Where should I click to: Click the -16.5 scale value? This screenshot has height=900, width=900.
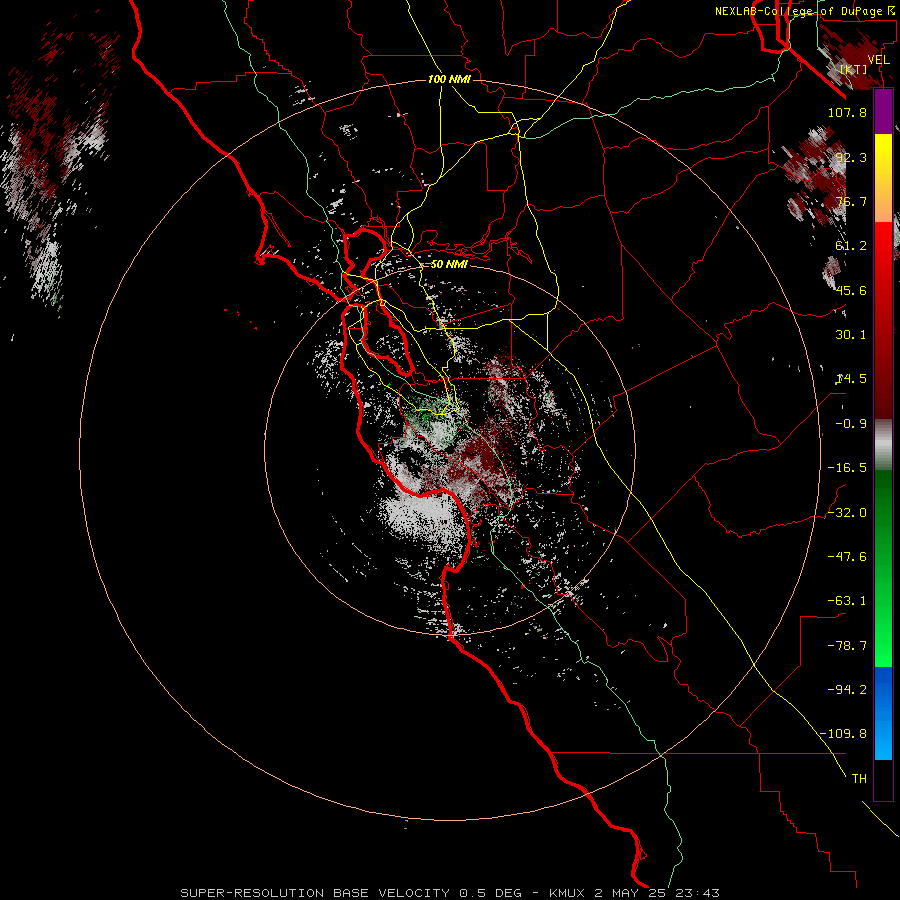pyautogui.click(x=847, y=468)
